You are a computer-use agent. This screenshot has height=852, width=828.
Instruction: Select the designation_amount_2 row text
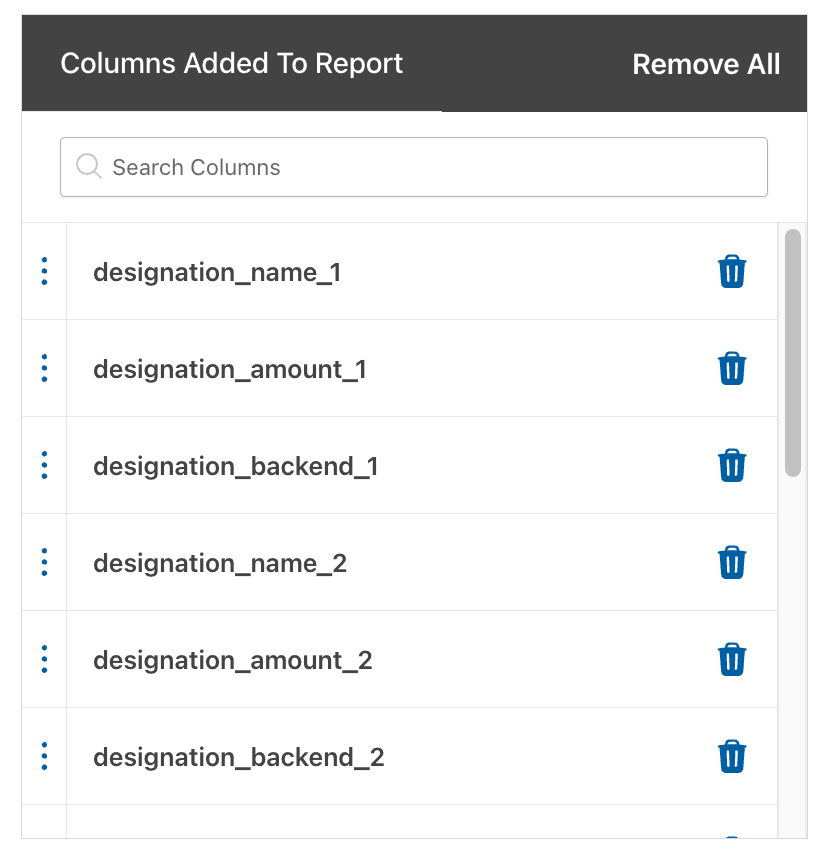[x=233, y=660]
